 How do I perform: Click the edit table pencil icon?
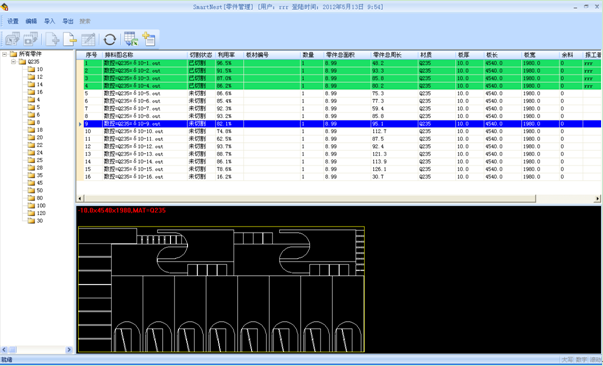(x=88, y=39)
